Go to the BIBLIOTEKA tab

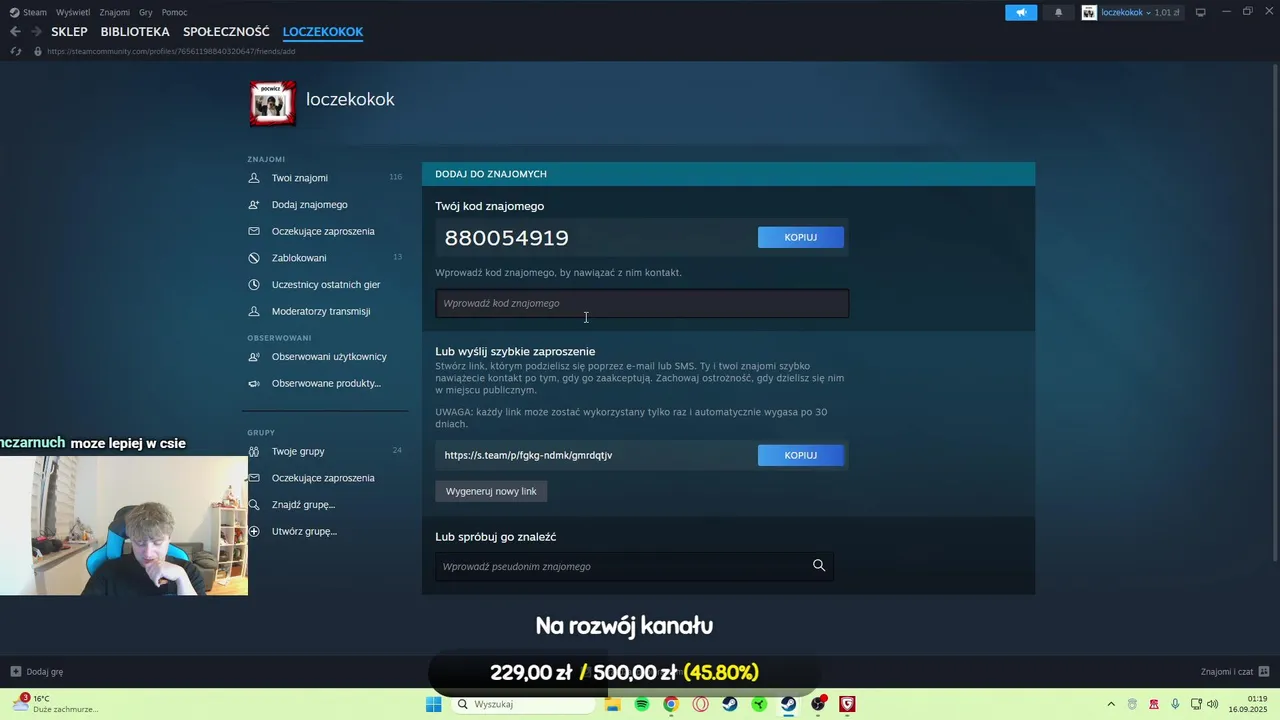coord(135,32)
